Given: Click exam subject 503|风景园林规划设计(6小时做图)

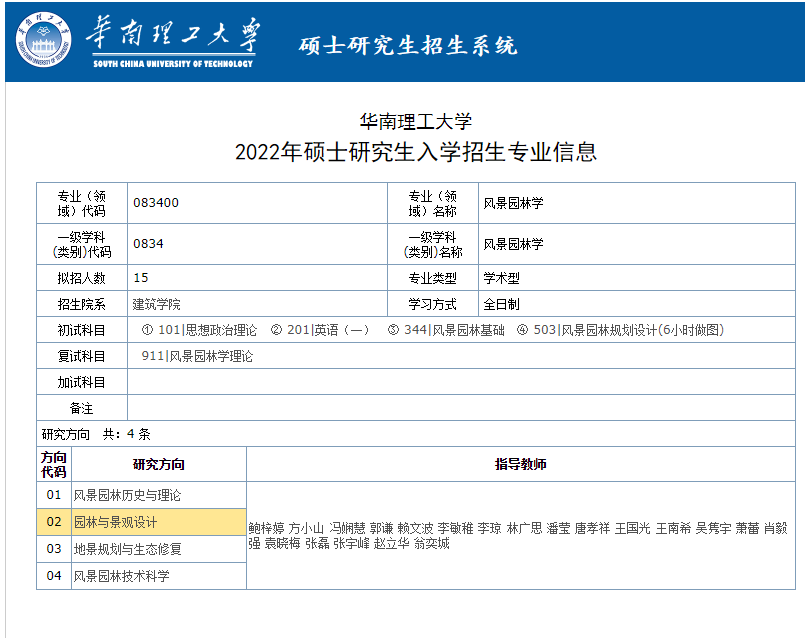Looking at the screenshot, I should tap(629, 330).
